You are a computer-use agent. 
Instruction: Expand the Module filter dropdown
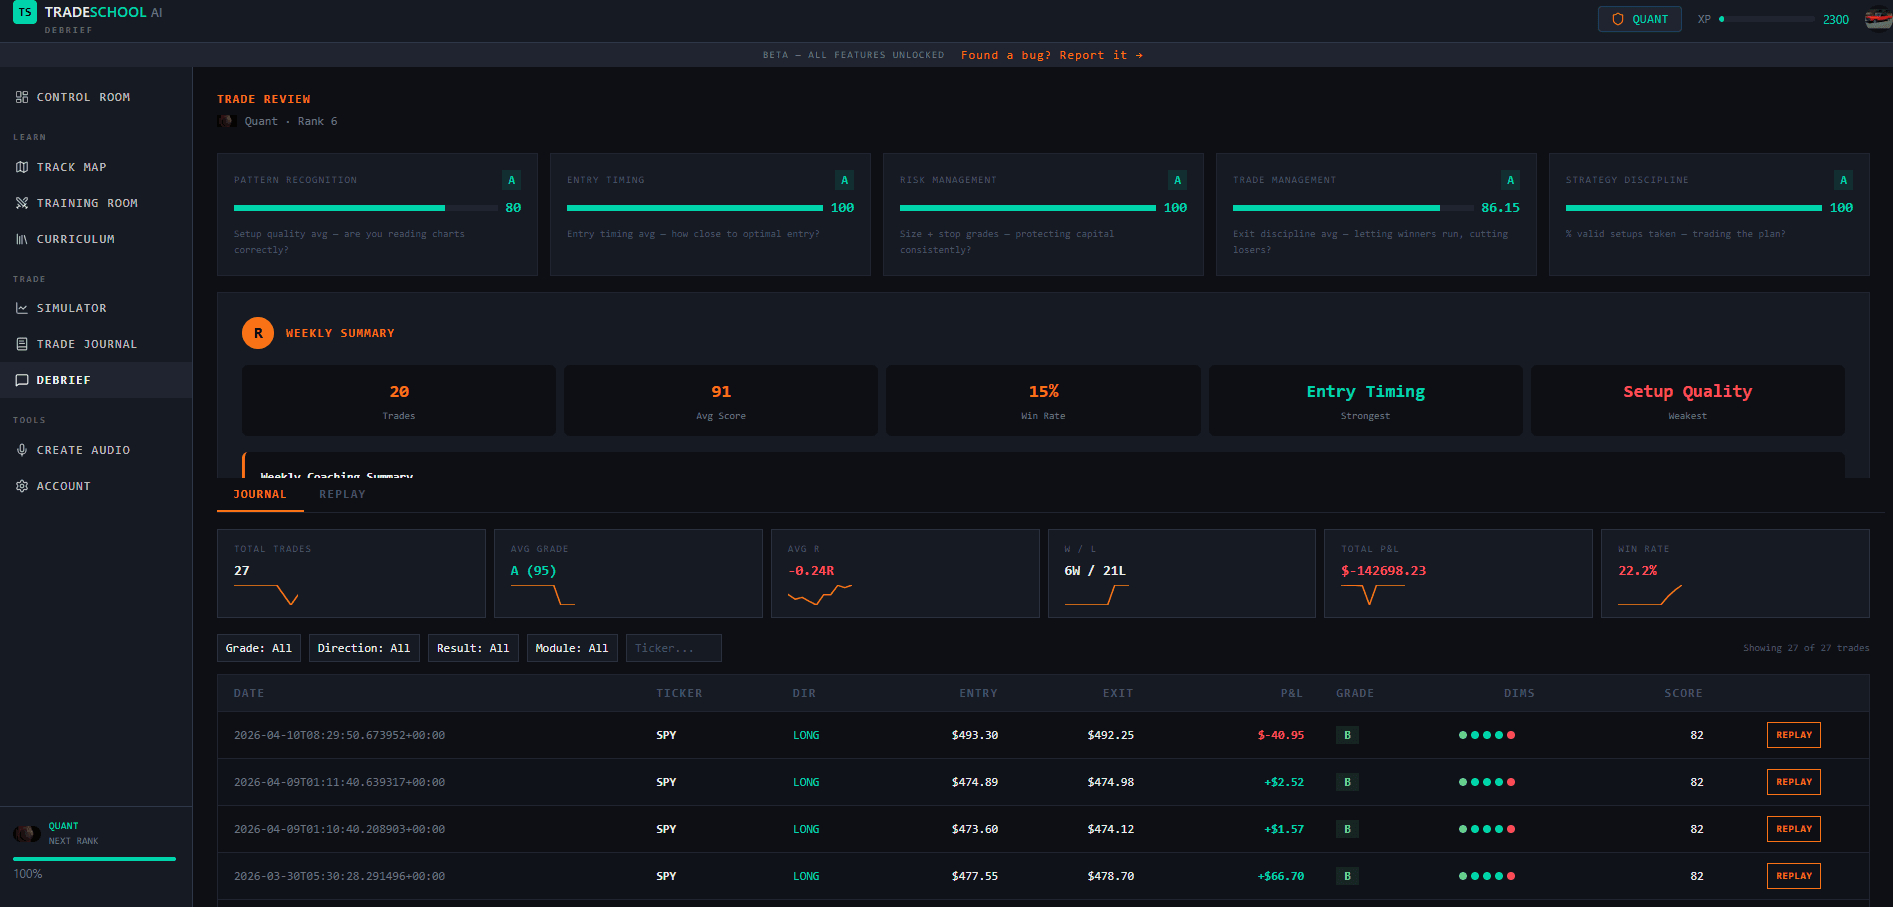572,648
